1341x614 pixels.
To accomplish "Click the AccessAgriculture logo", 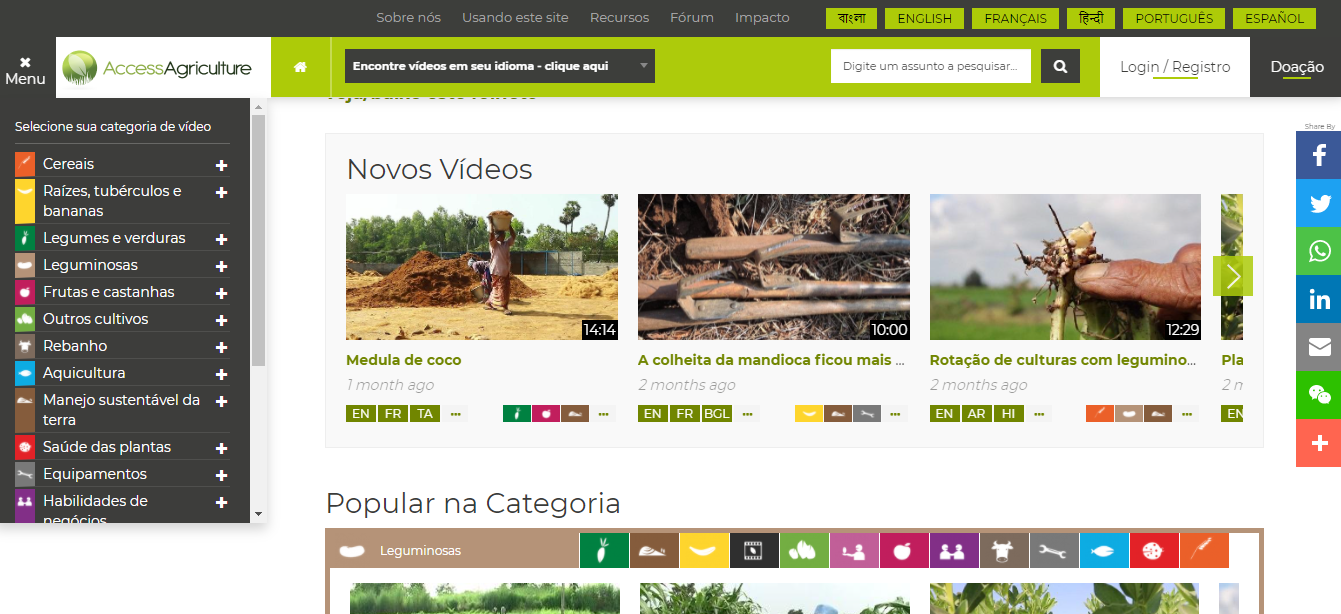I will coord(157,68).
